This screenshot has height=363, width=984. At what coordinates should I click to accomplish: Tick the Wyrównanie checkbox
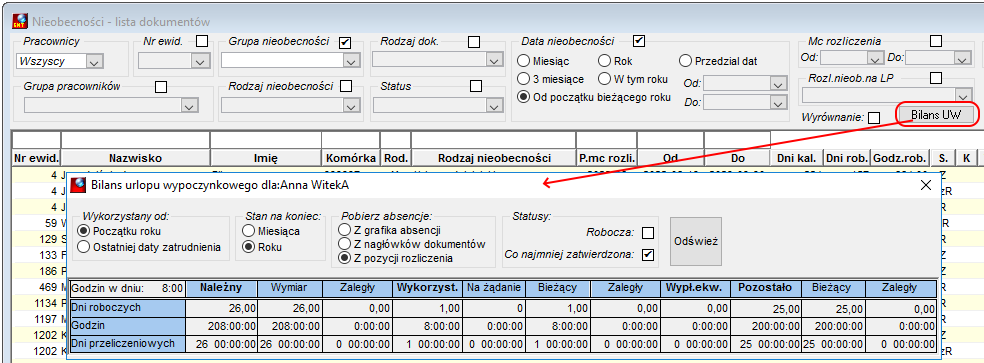pos(874,117)
